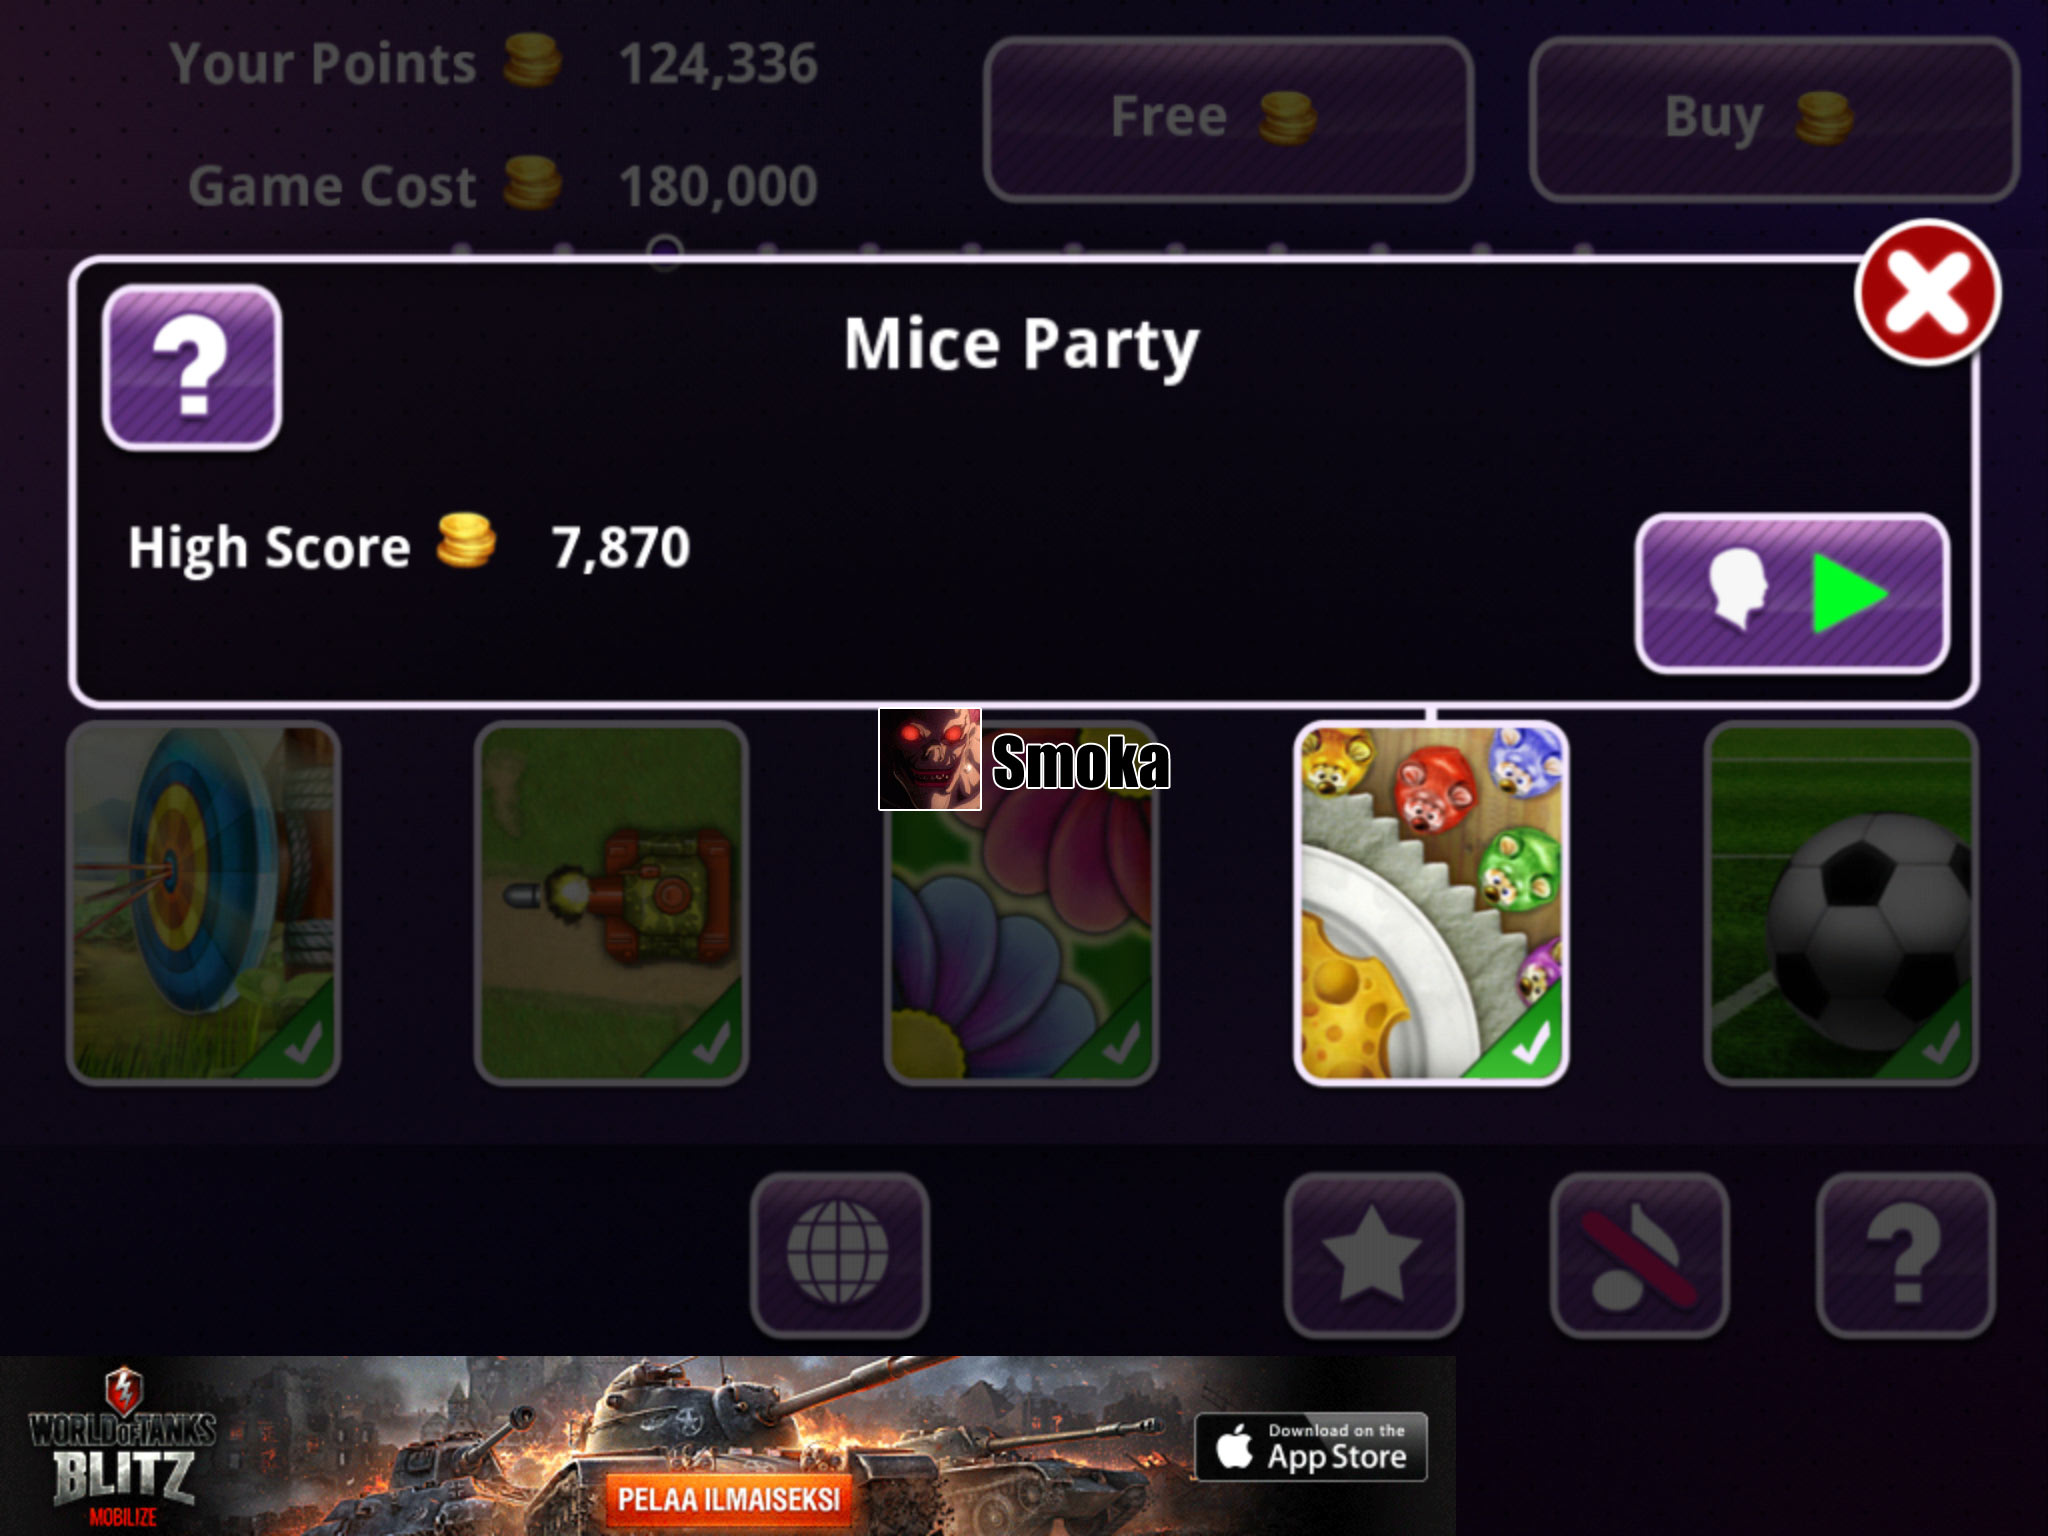Start single-player game with play button
Screen dimensions: 2048x1536
tap(1792, 594)
